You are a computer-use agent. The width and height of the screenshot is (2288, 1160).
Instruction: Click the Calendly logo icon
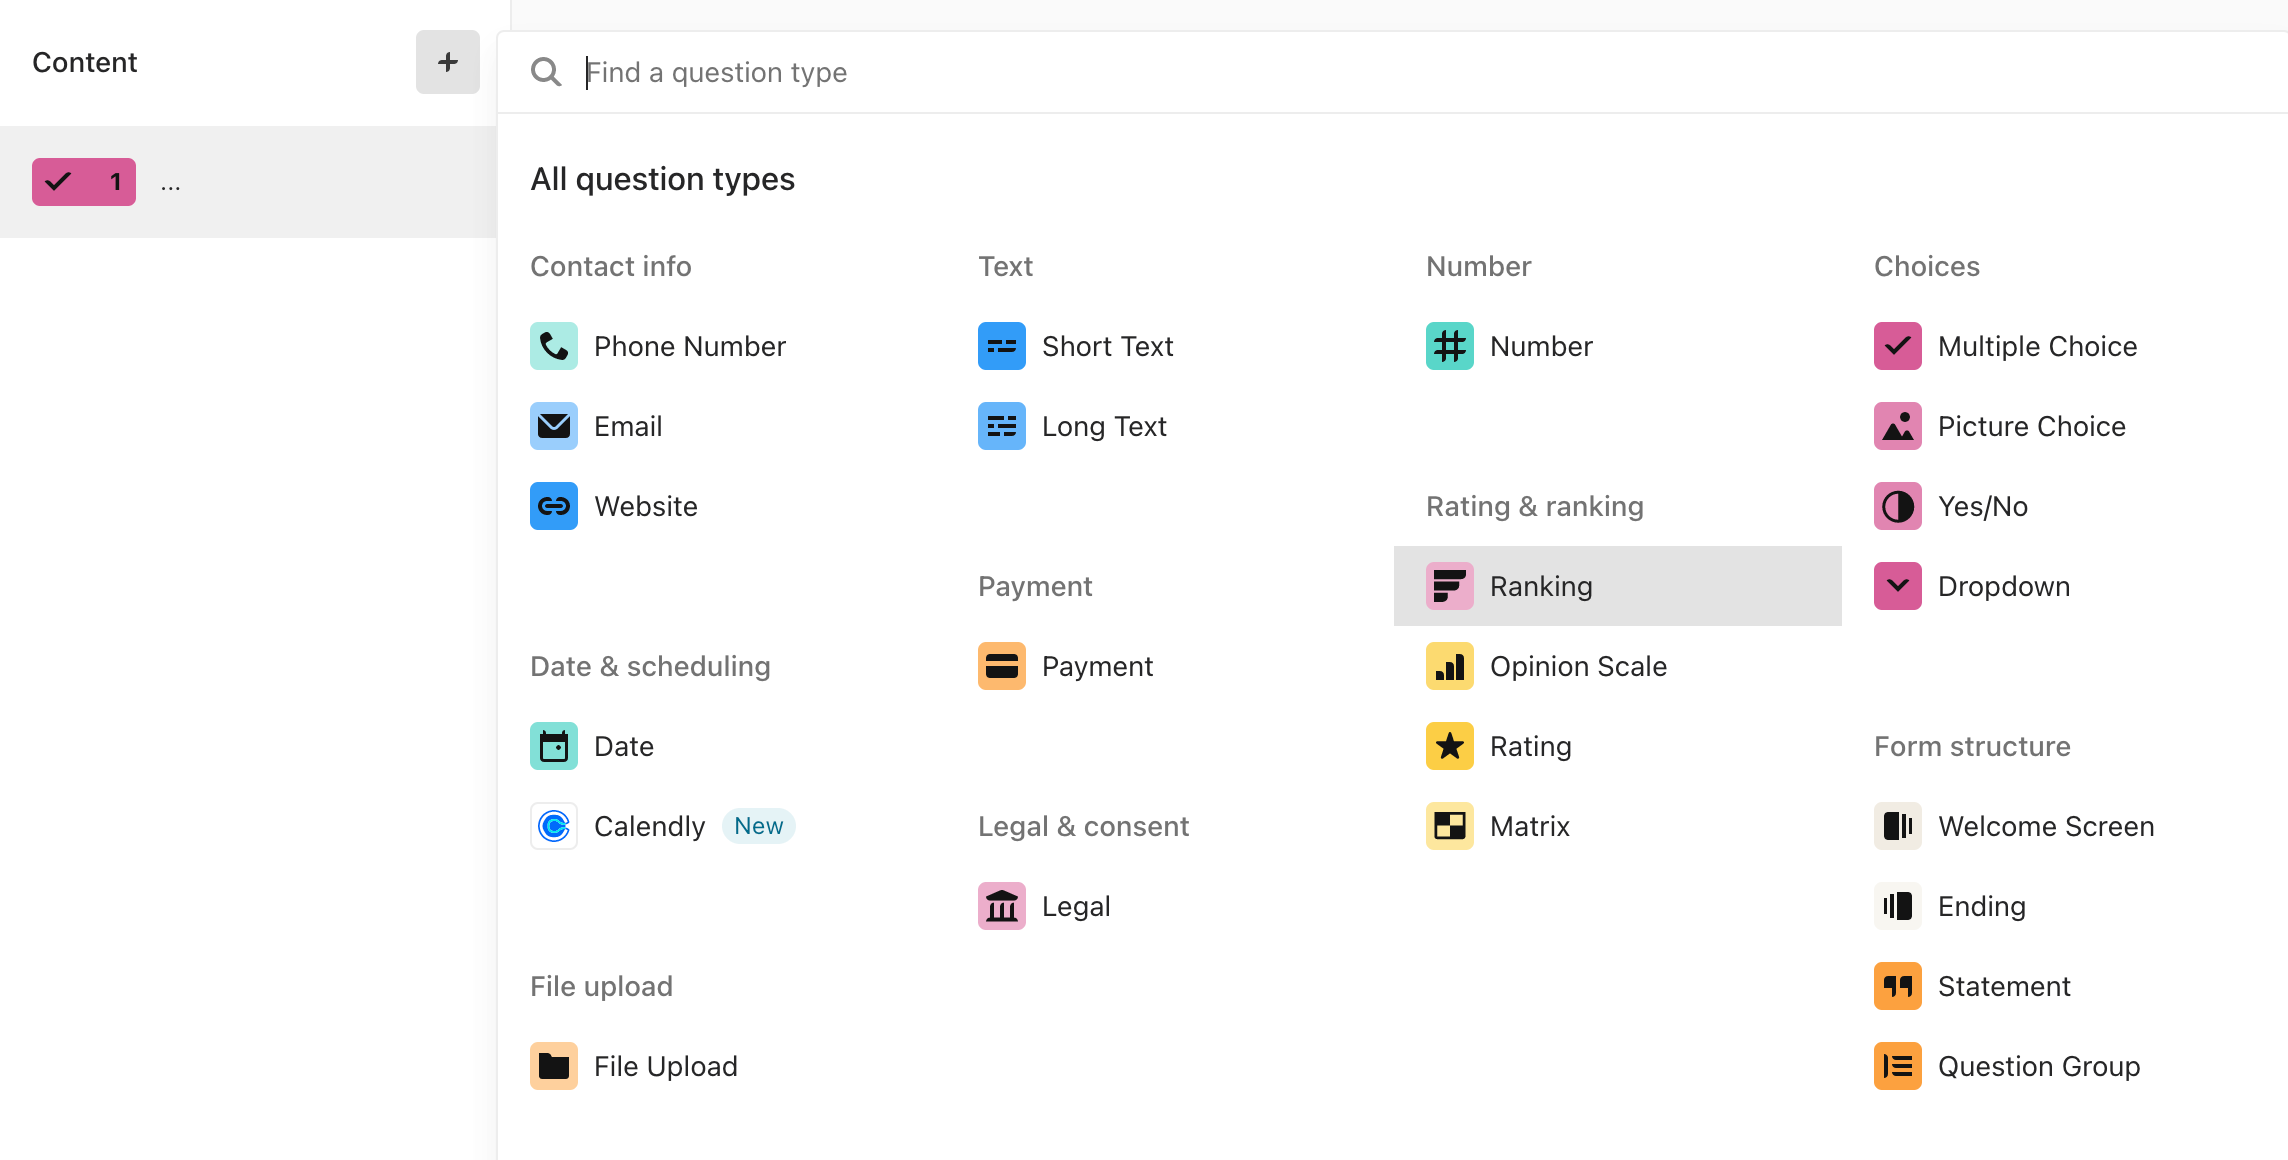pyautogui.click(x=554, y=826)
